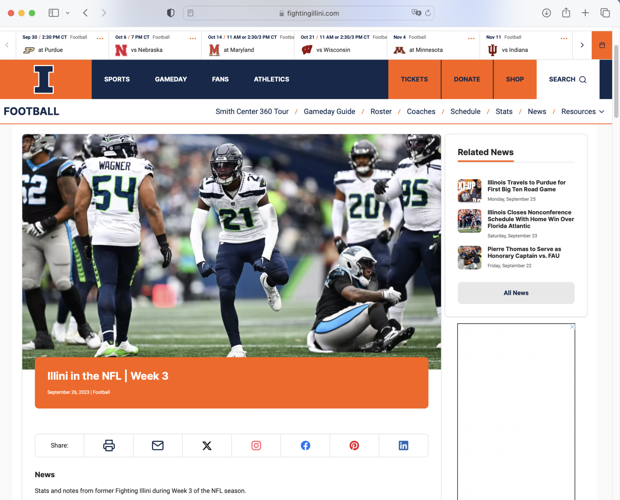Open the football News page
Image resolution: width=620 pixels, height=500 pixels.
pyautogui.click(x=537, y=111)
